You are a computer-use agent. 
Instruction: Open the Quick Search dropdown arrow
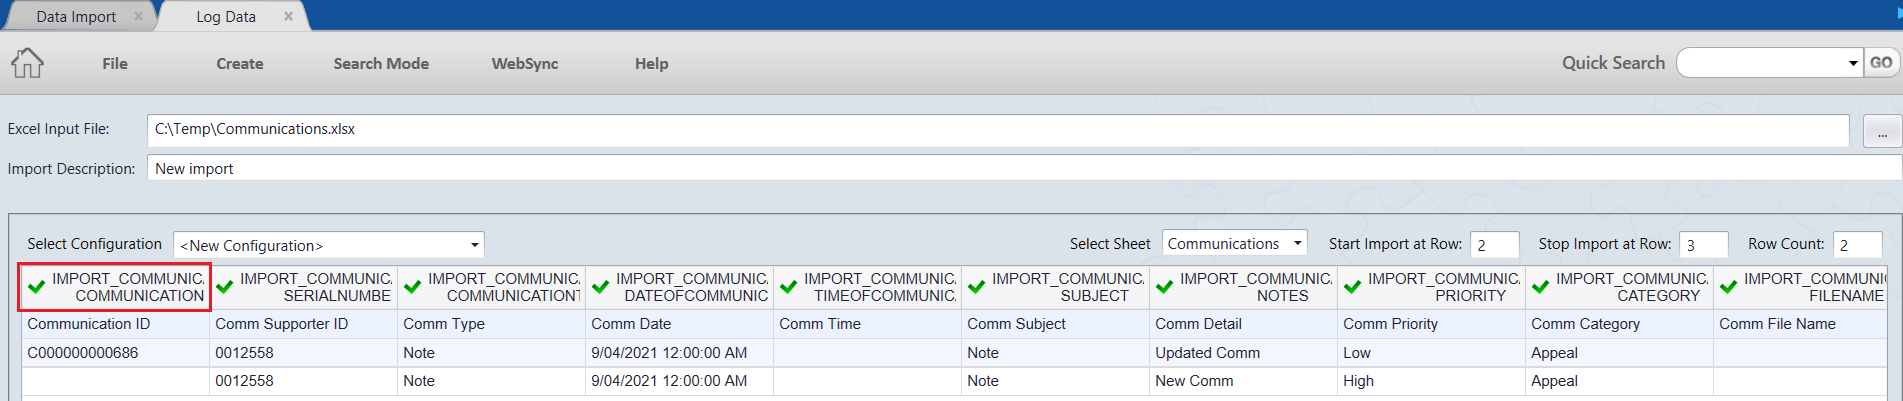[1853, 63]
